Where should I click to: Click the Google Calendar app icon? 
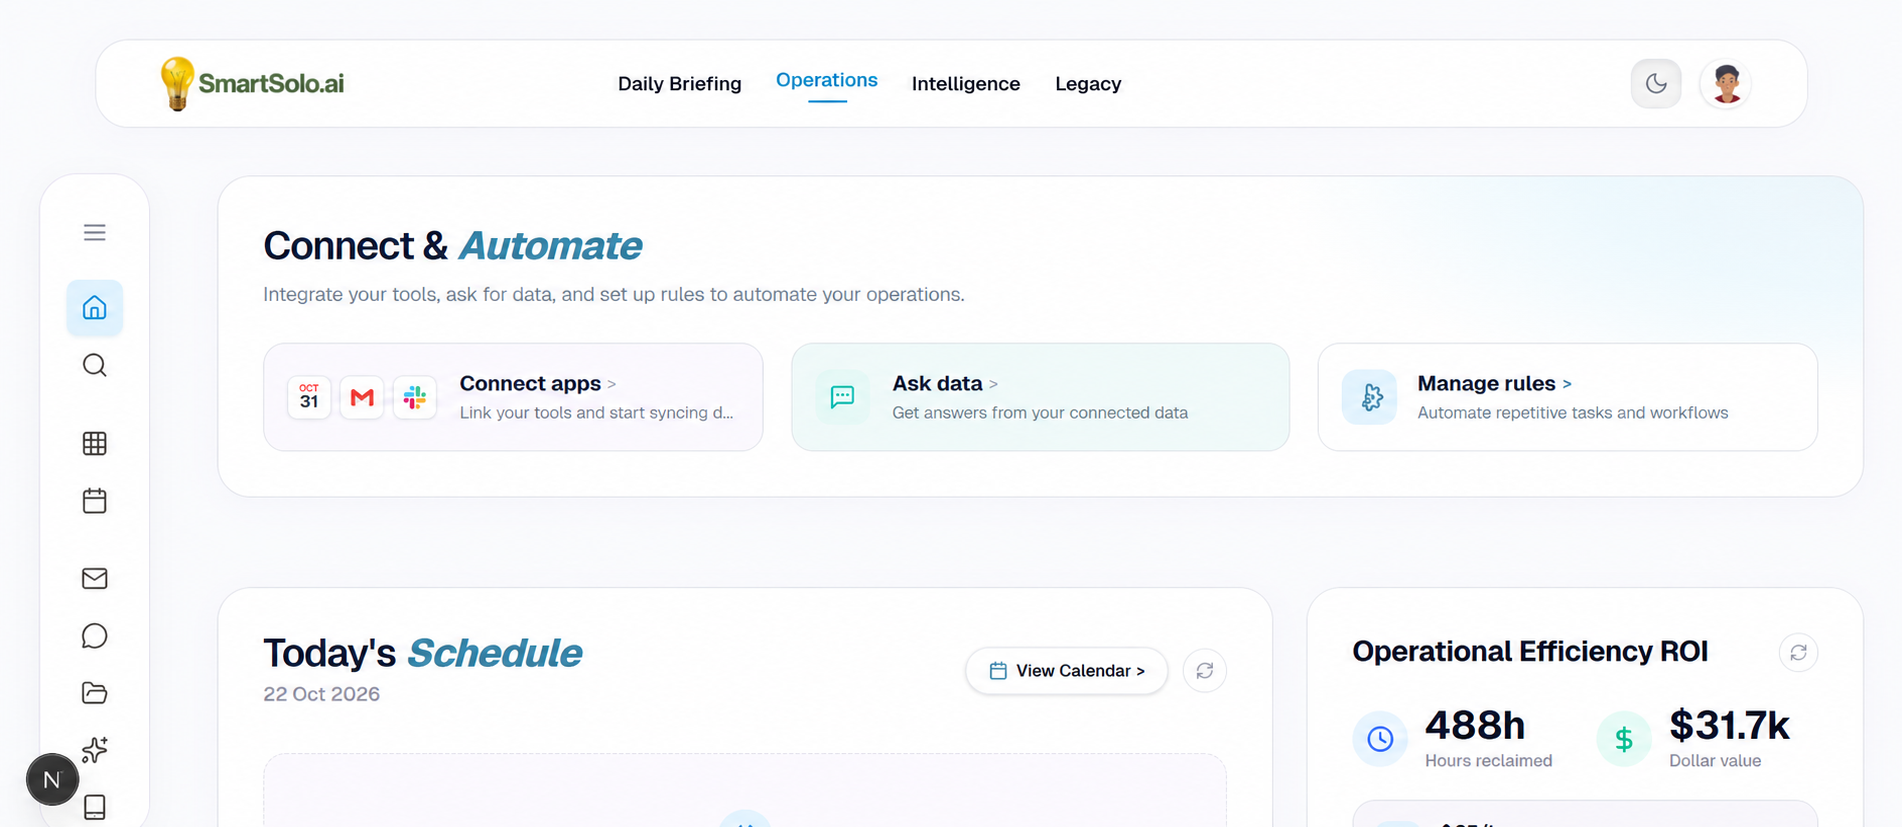click(x=309, y=397)
